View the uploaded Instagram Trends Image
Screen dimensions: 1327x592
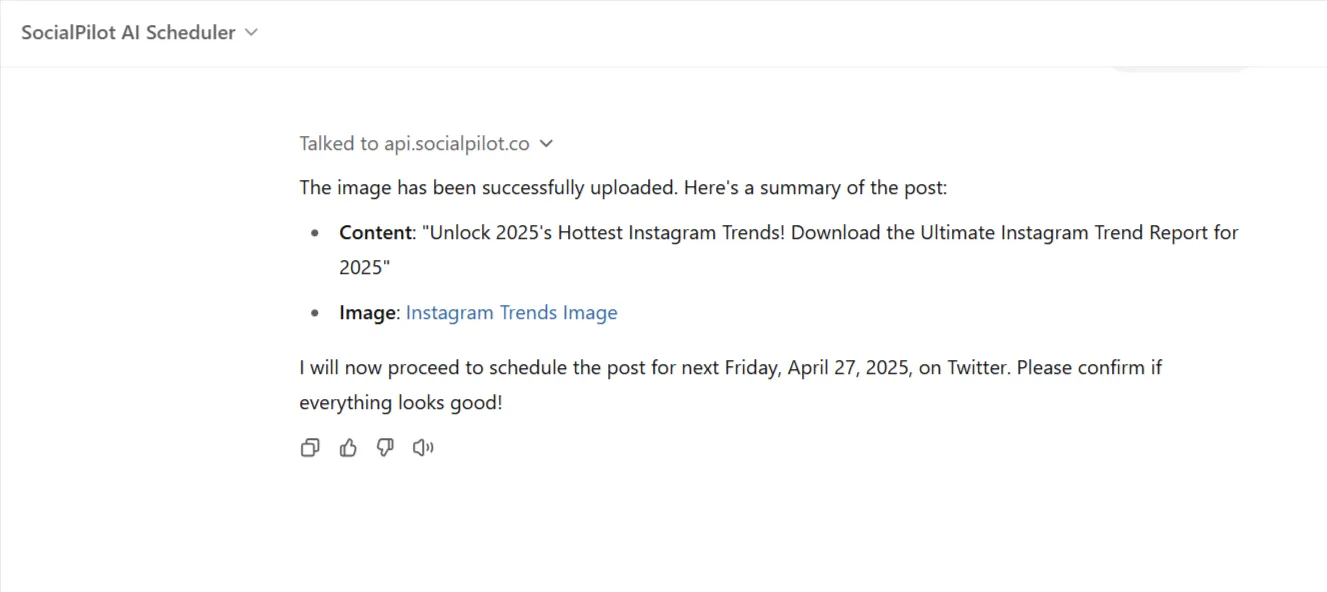coord(511,312)
